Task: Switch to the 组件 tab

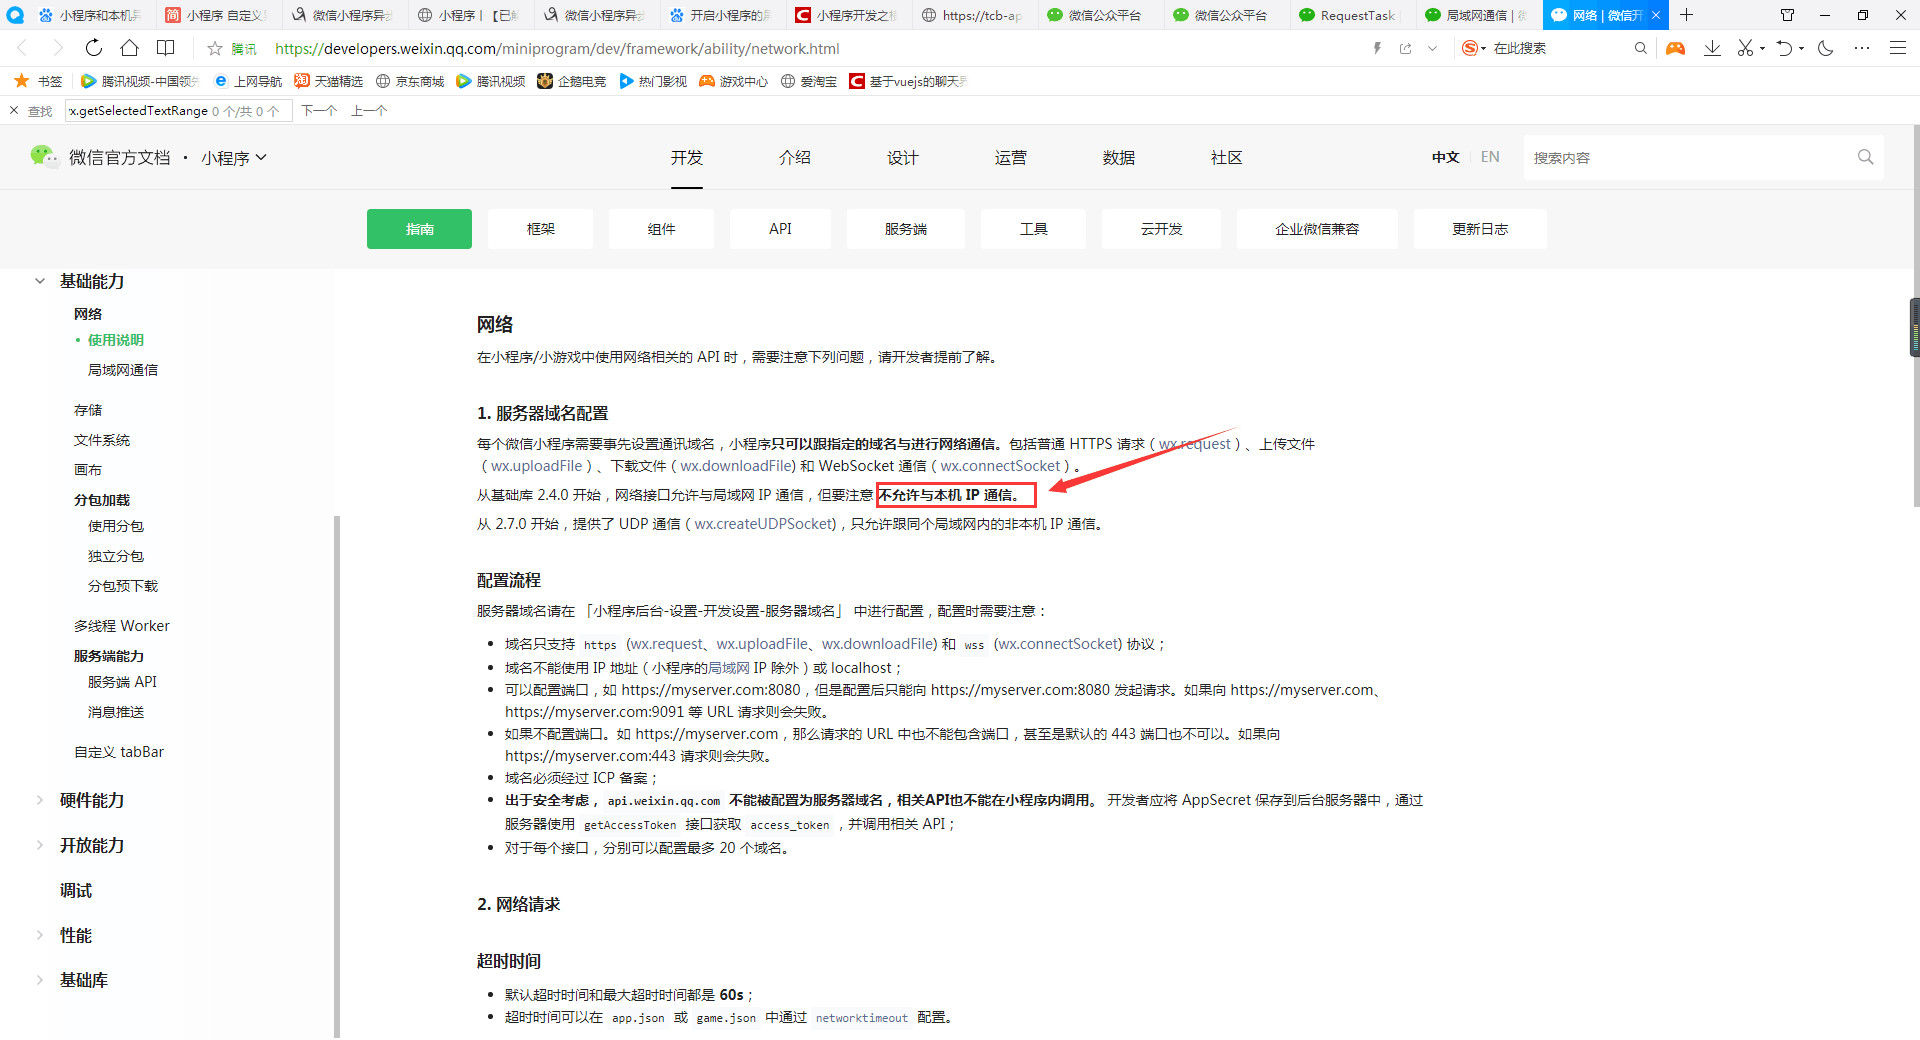Action: pos(661,229)
